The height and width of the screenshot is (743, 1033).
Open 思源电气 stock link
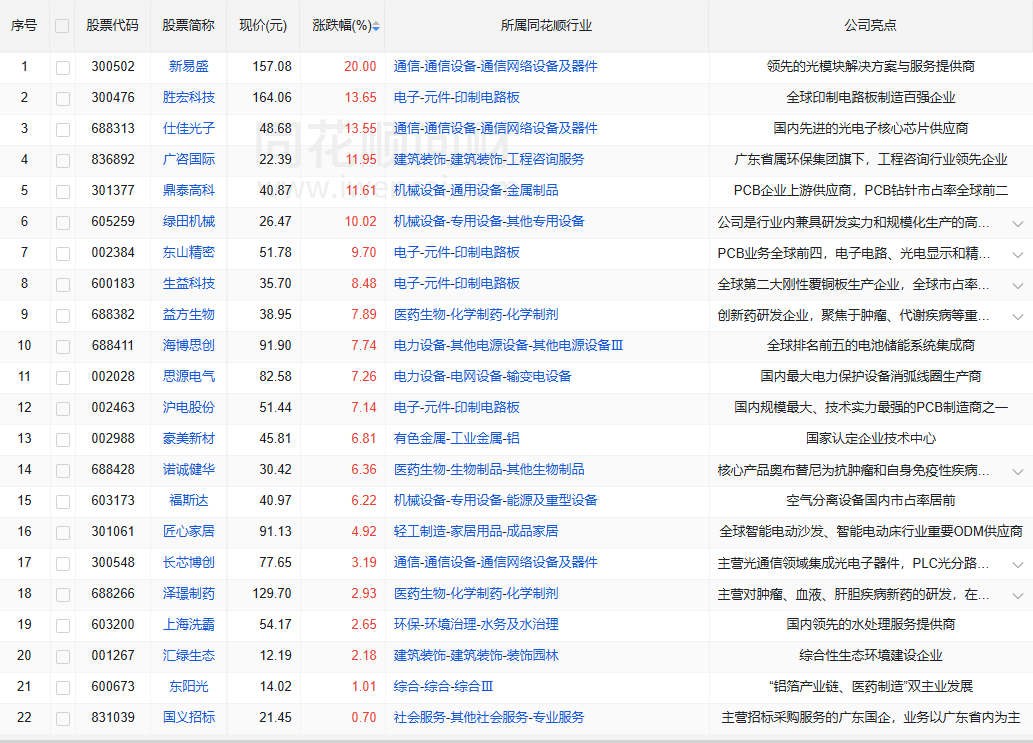(x=188, y=376)
